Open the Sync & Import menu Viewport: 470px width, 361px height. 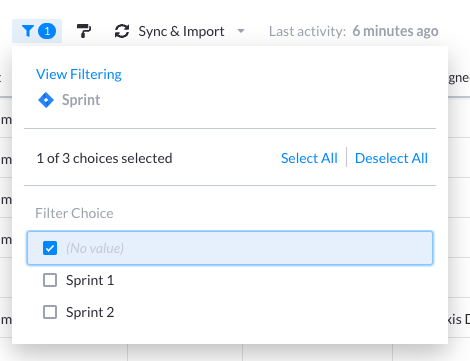(181, 31)
